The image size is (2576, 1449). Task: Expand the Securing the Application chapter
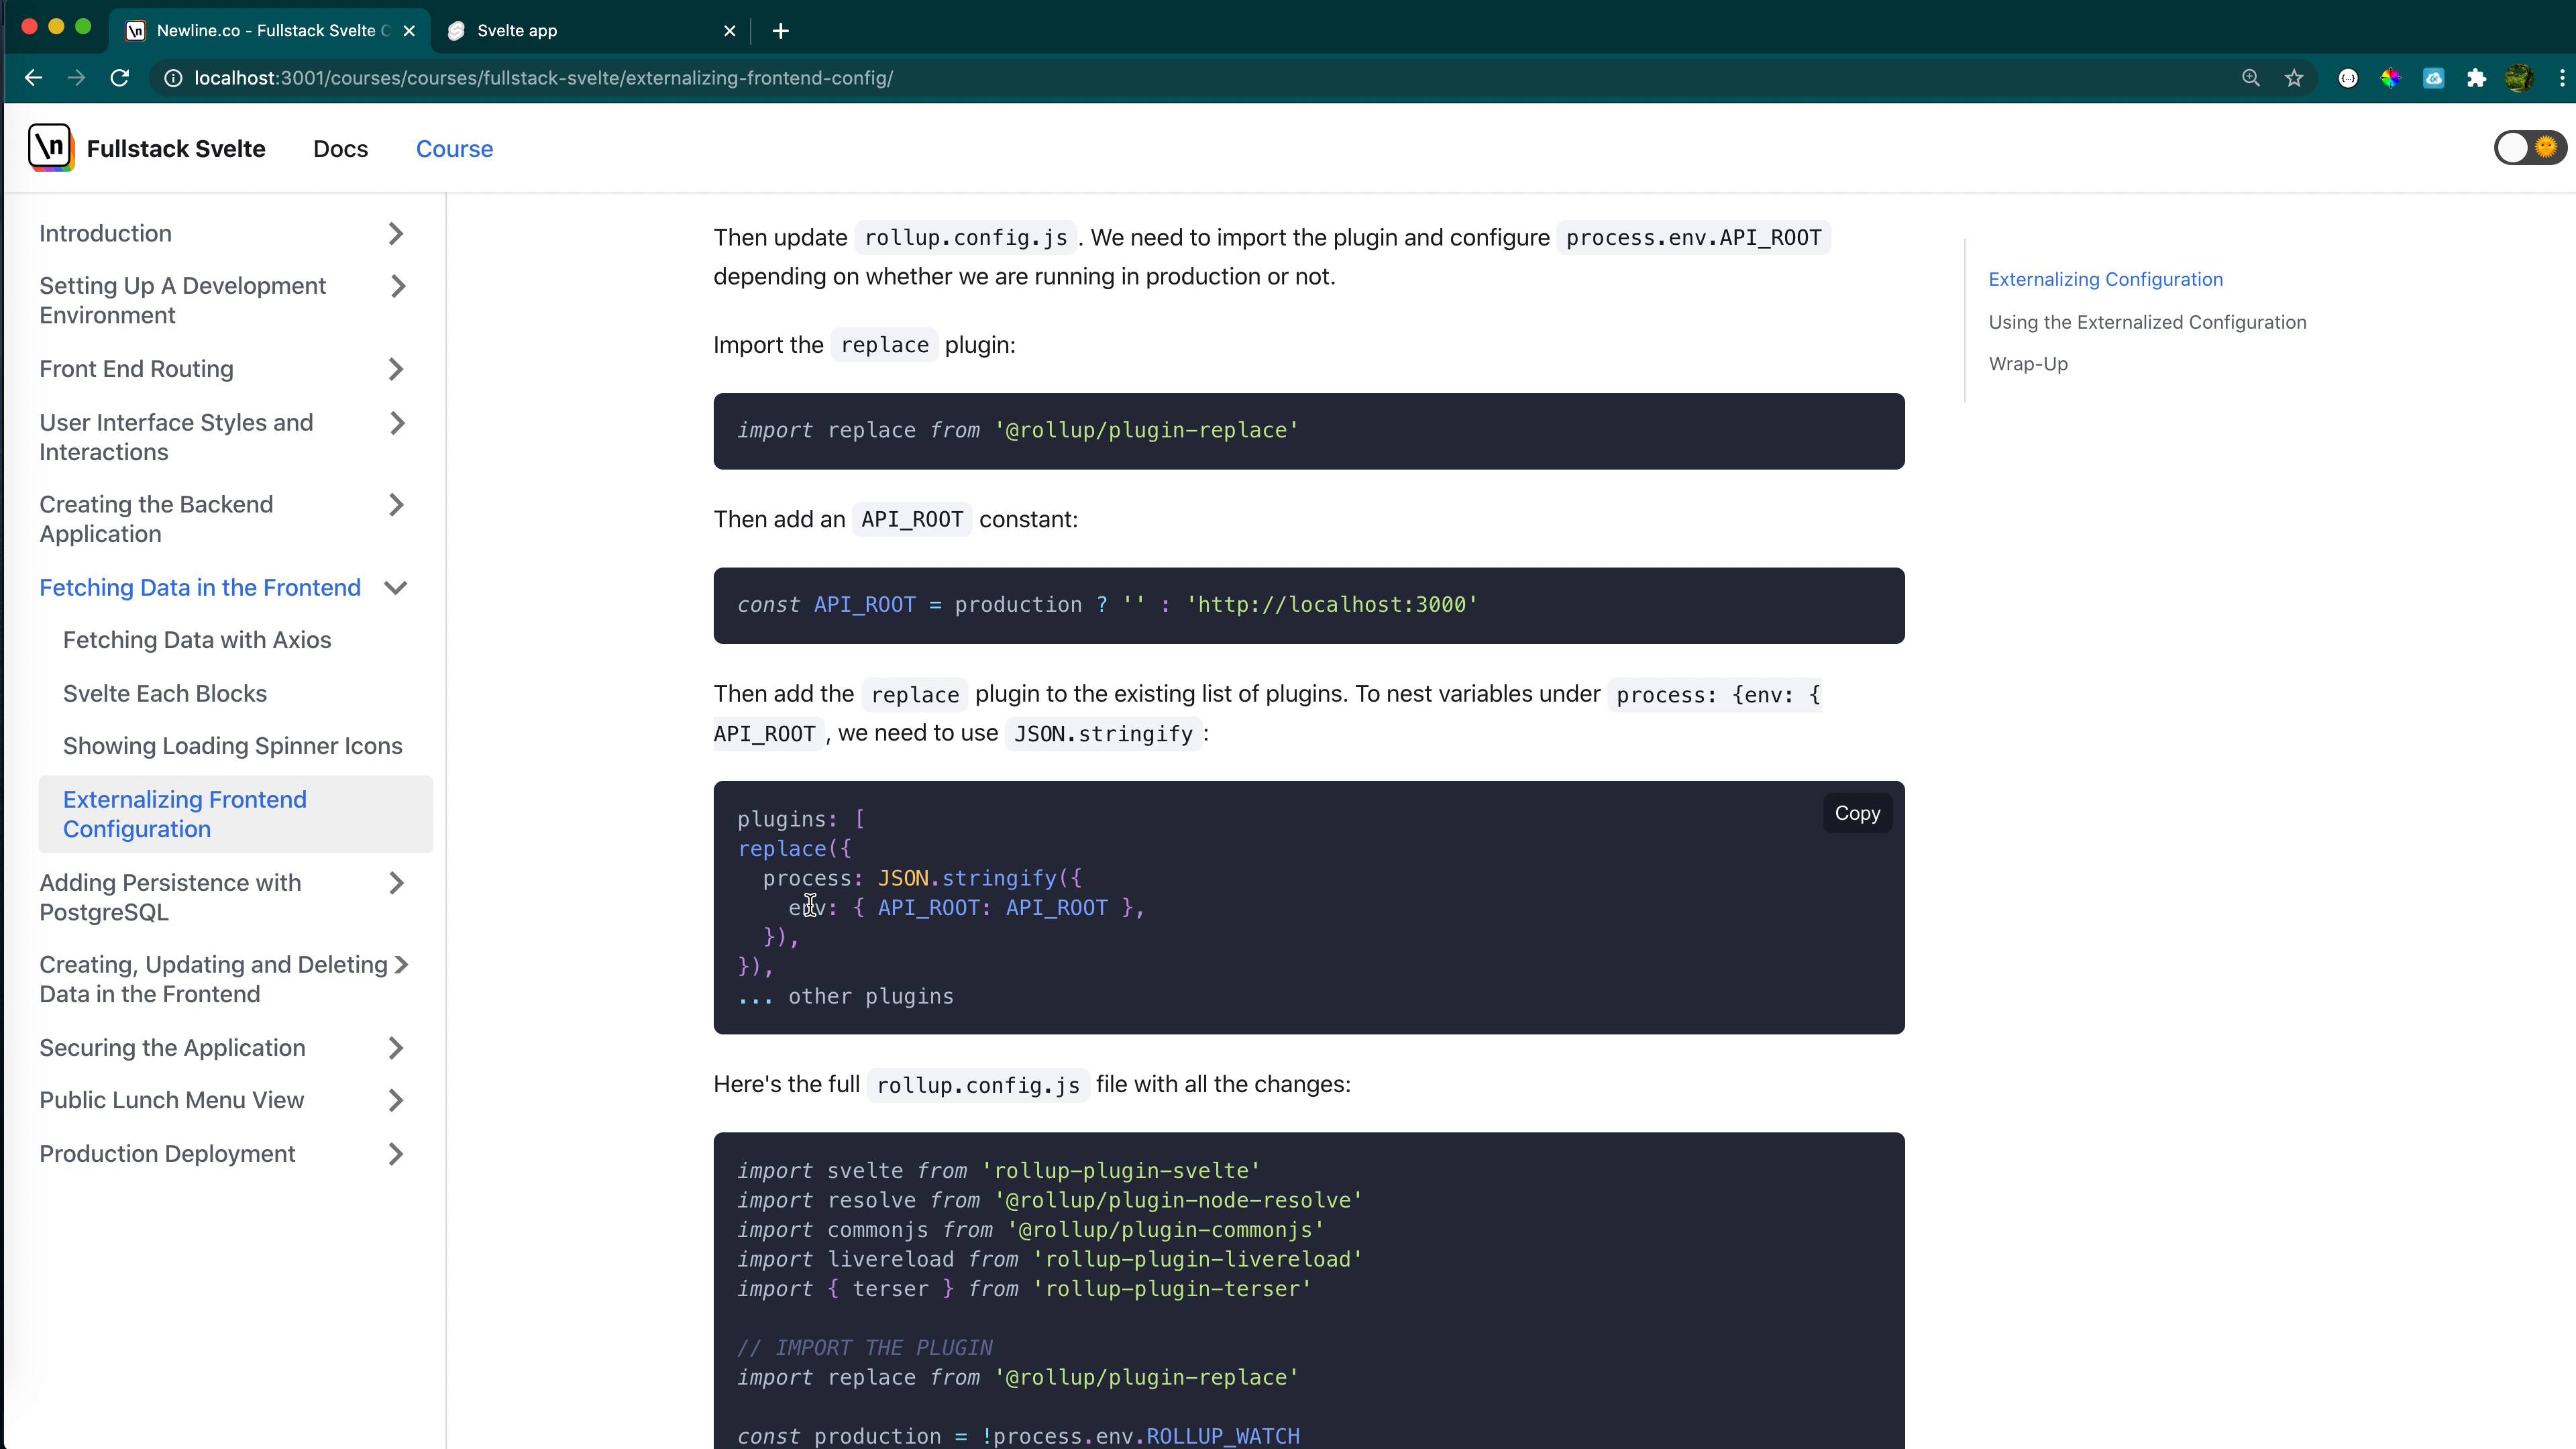[x=396, y=1047]
